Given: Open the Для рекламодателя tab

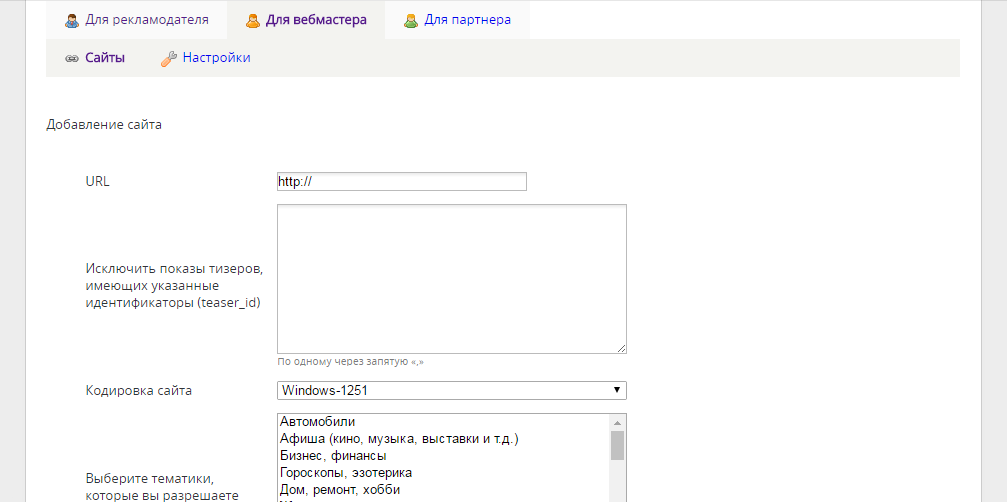Looking at the screenshot, I should (x=147, y=20).
